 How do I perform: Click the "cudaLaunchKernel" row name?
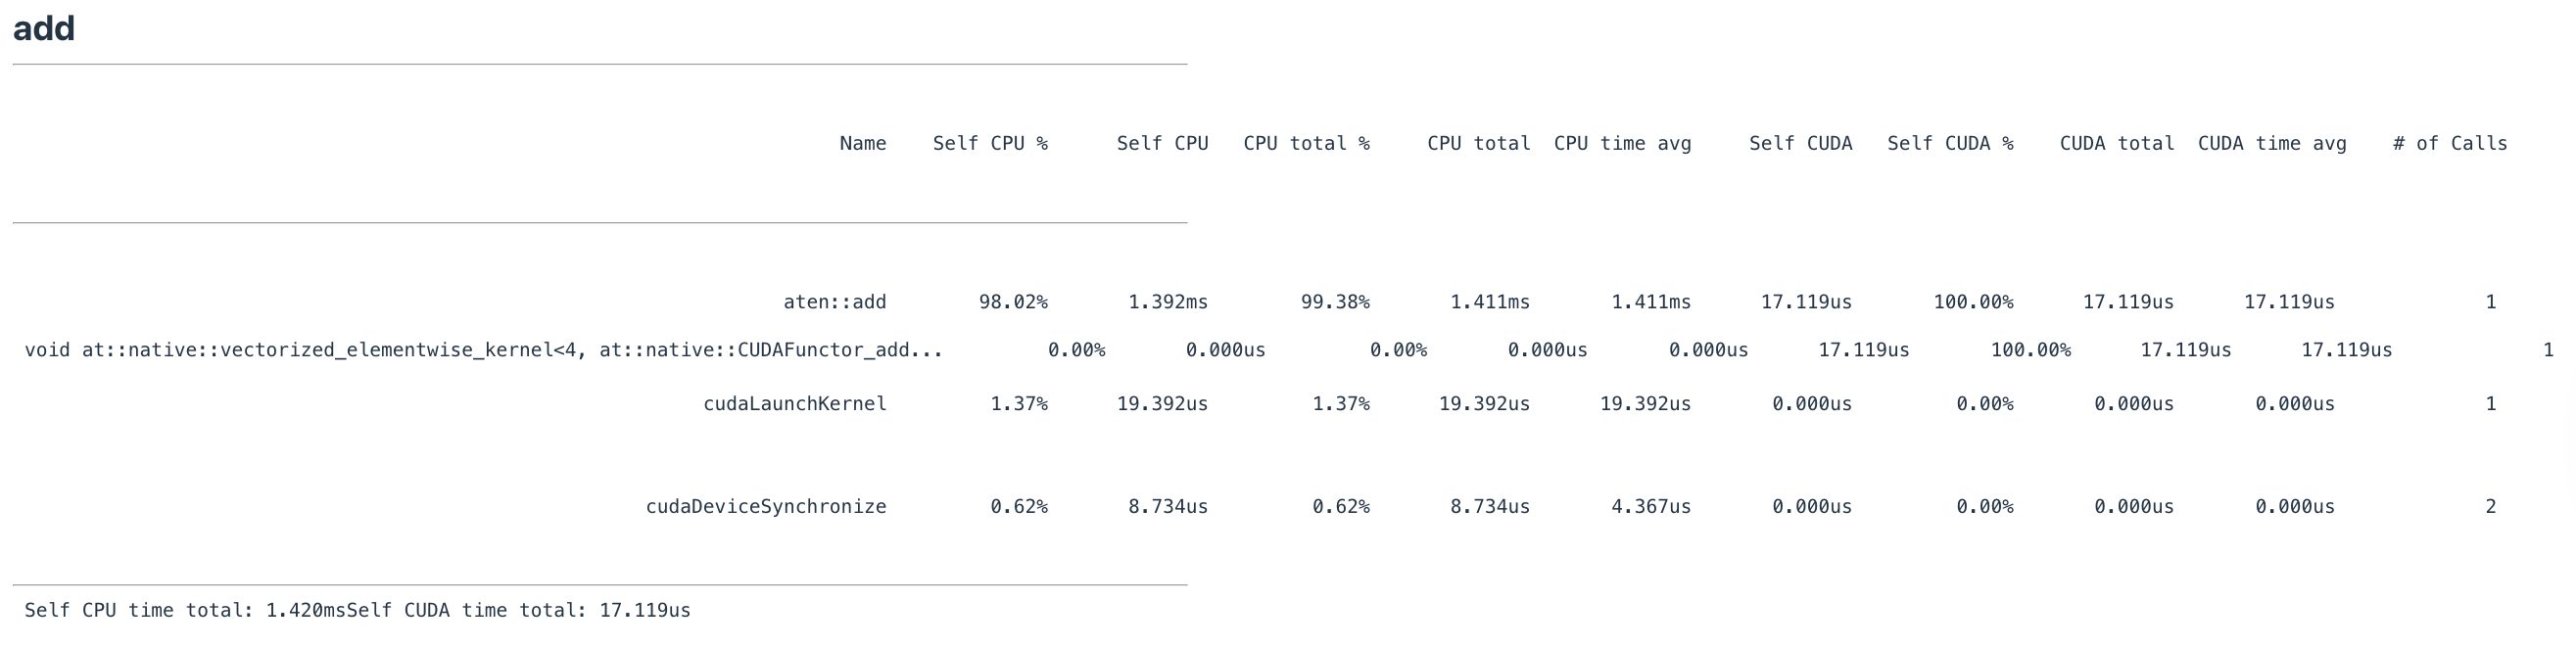794,404
